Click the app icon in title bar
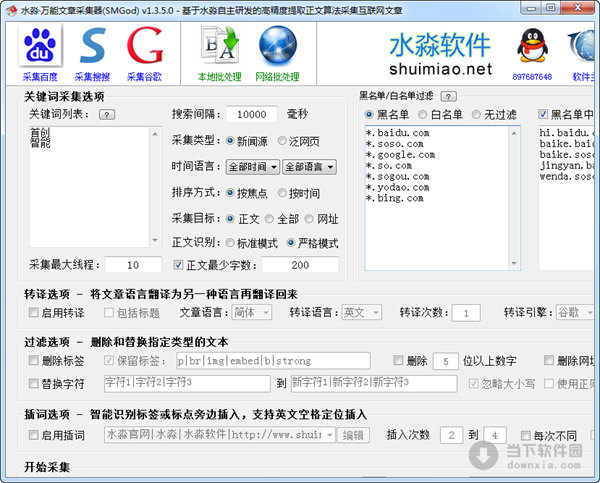Image resolution: width=600 pixels, height=483 pixels. [x=11, y=10]
